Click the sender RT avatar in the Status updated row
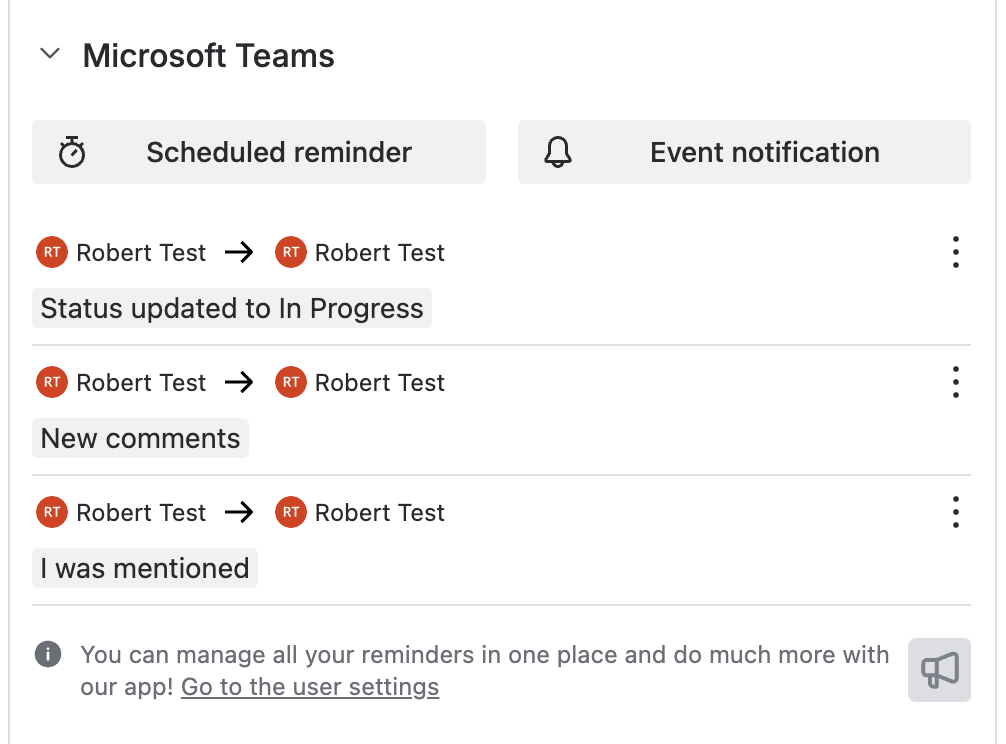The width and height of the screenshot is (1006, 744). [x=52, y=252]
